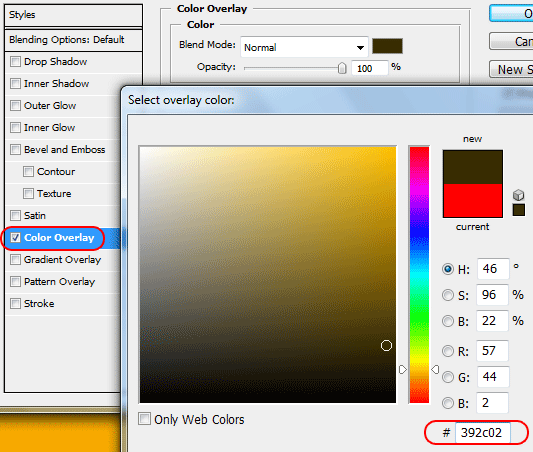Select the H hue radio button
This screenshot has height=452, width=533.
tap(448, 269)
